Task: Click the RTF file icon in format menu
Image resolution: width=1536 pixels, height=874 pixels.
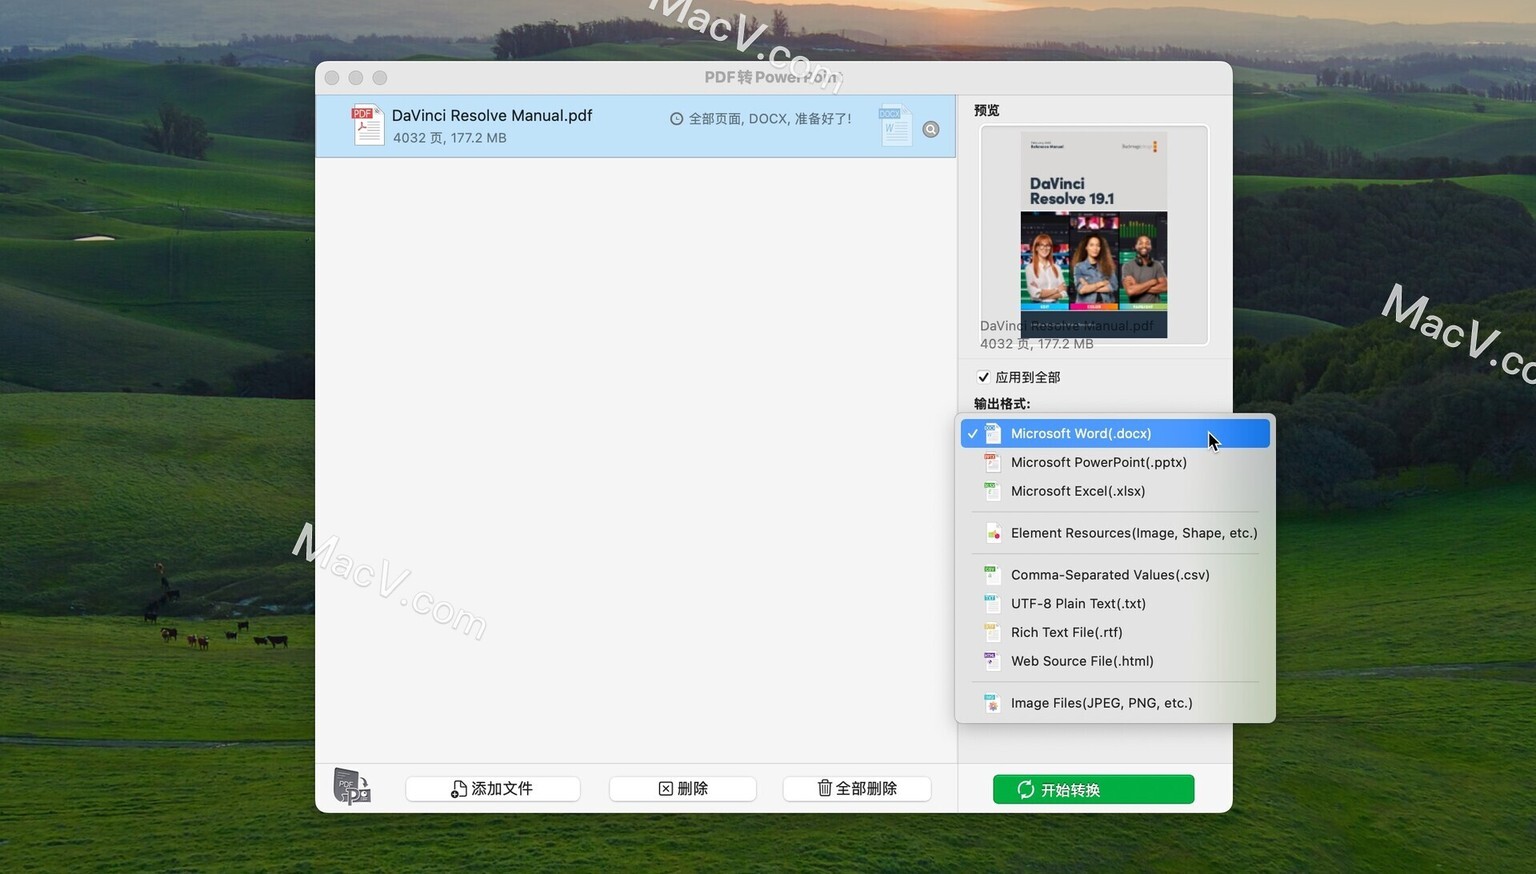Action: [x=992, y=632]
